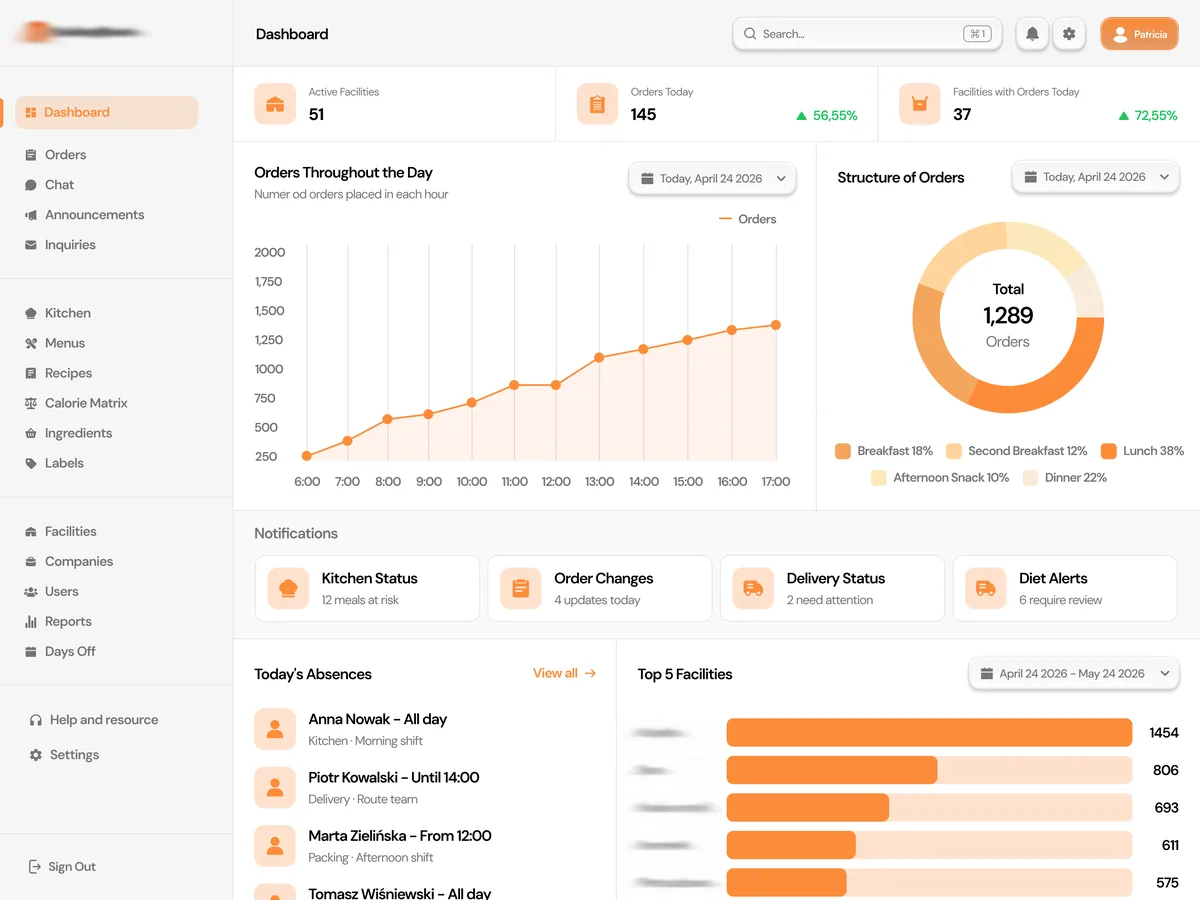
Task: Open the Orders Throughout the Day date dropdown
Action: coord(712,179)
